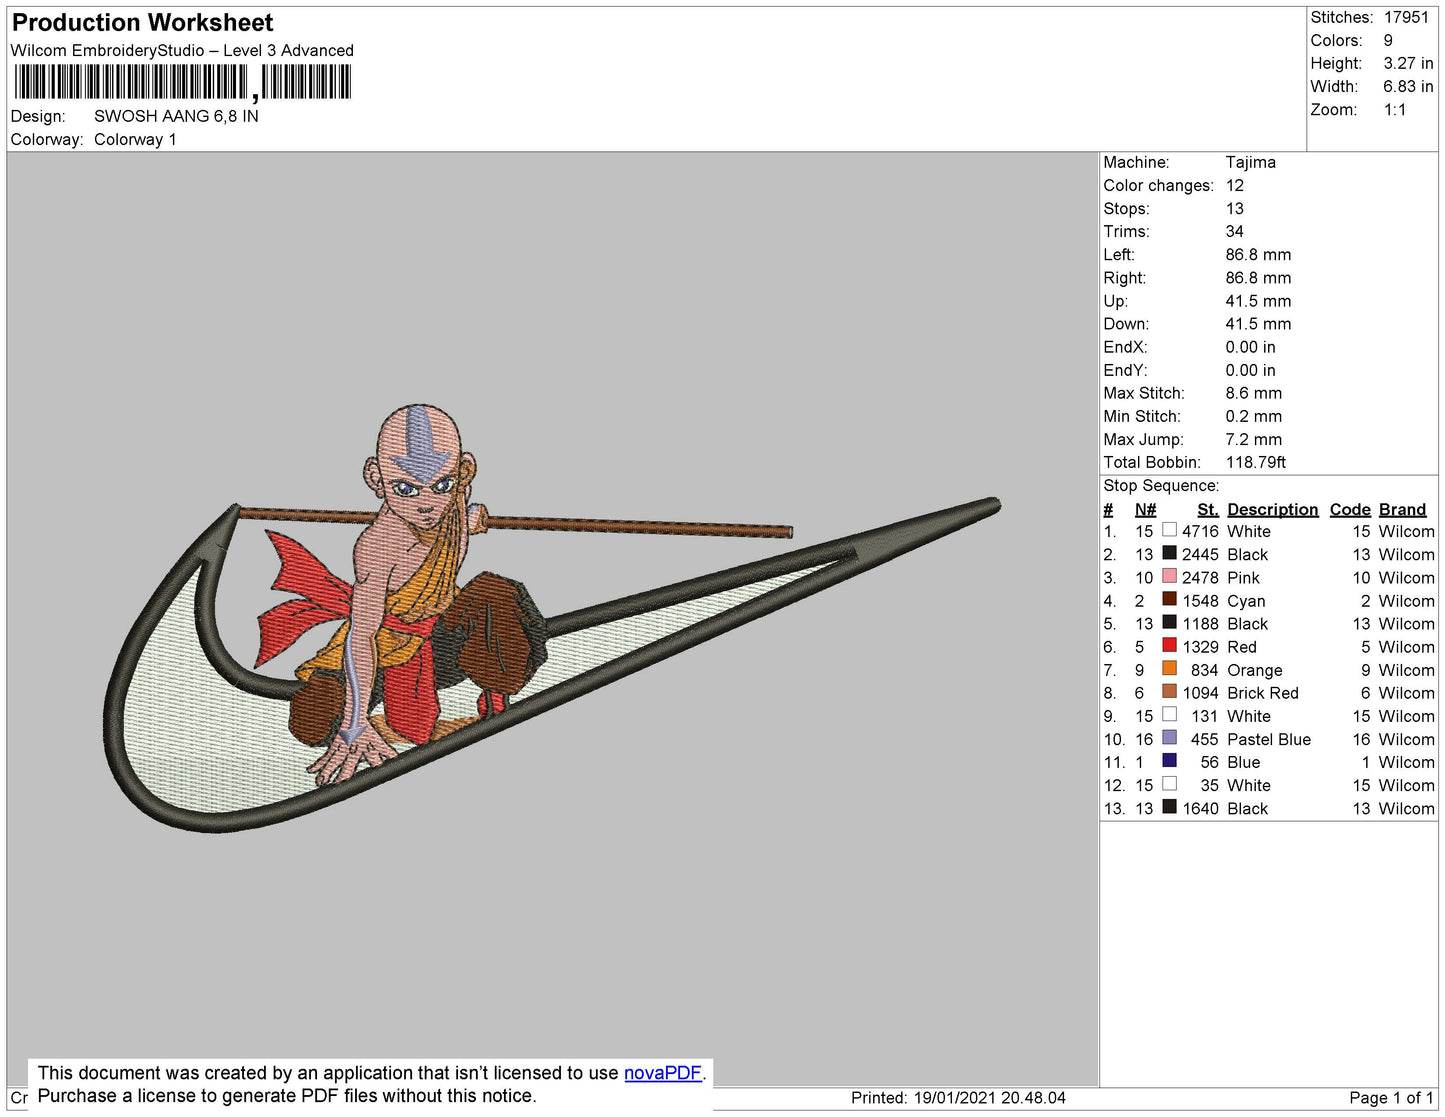Screen dimensions: 1445x1117
Task: Click the Blue 56 thread swatch
Action: (x=1169, y=761)
